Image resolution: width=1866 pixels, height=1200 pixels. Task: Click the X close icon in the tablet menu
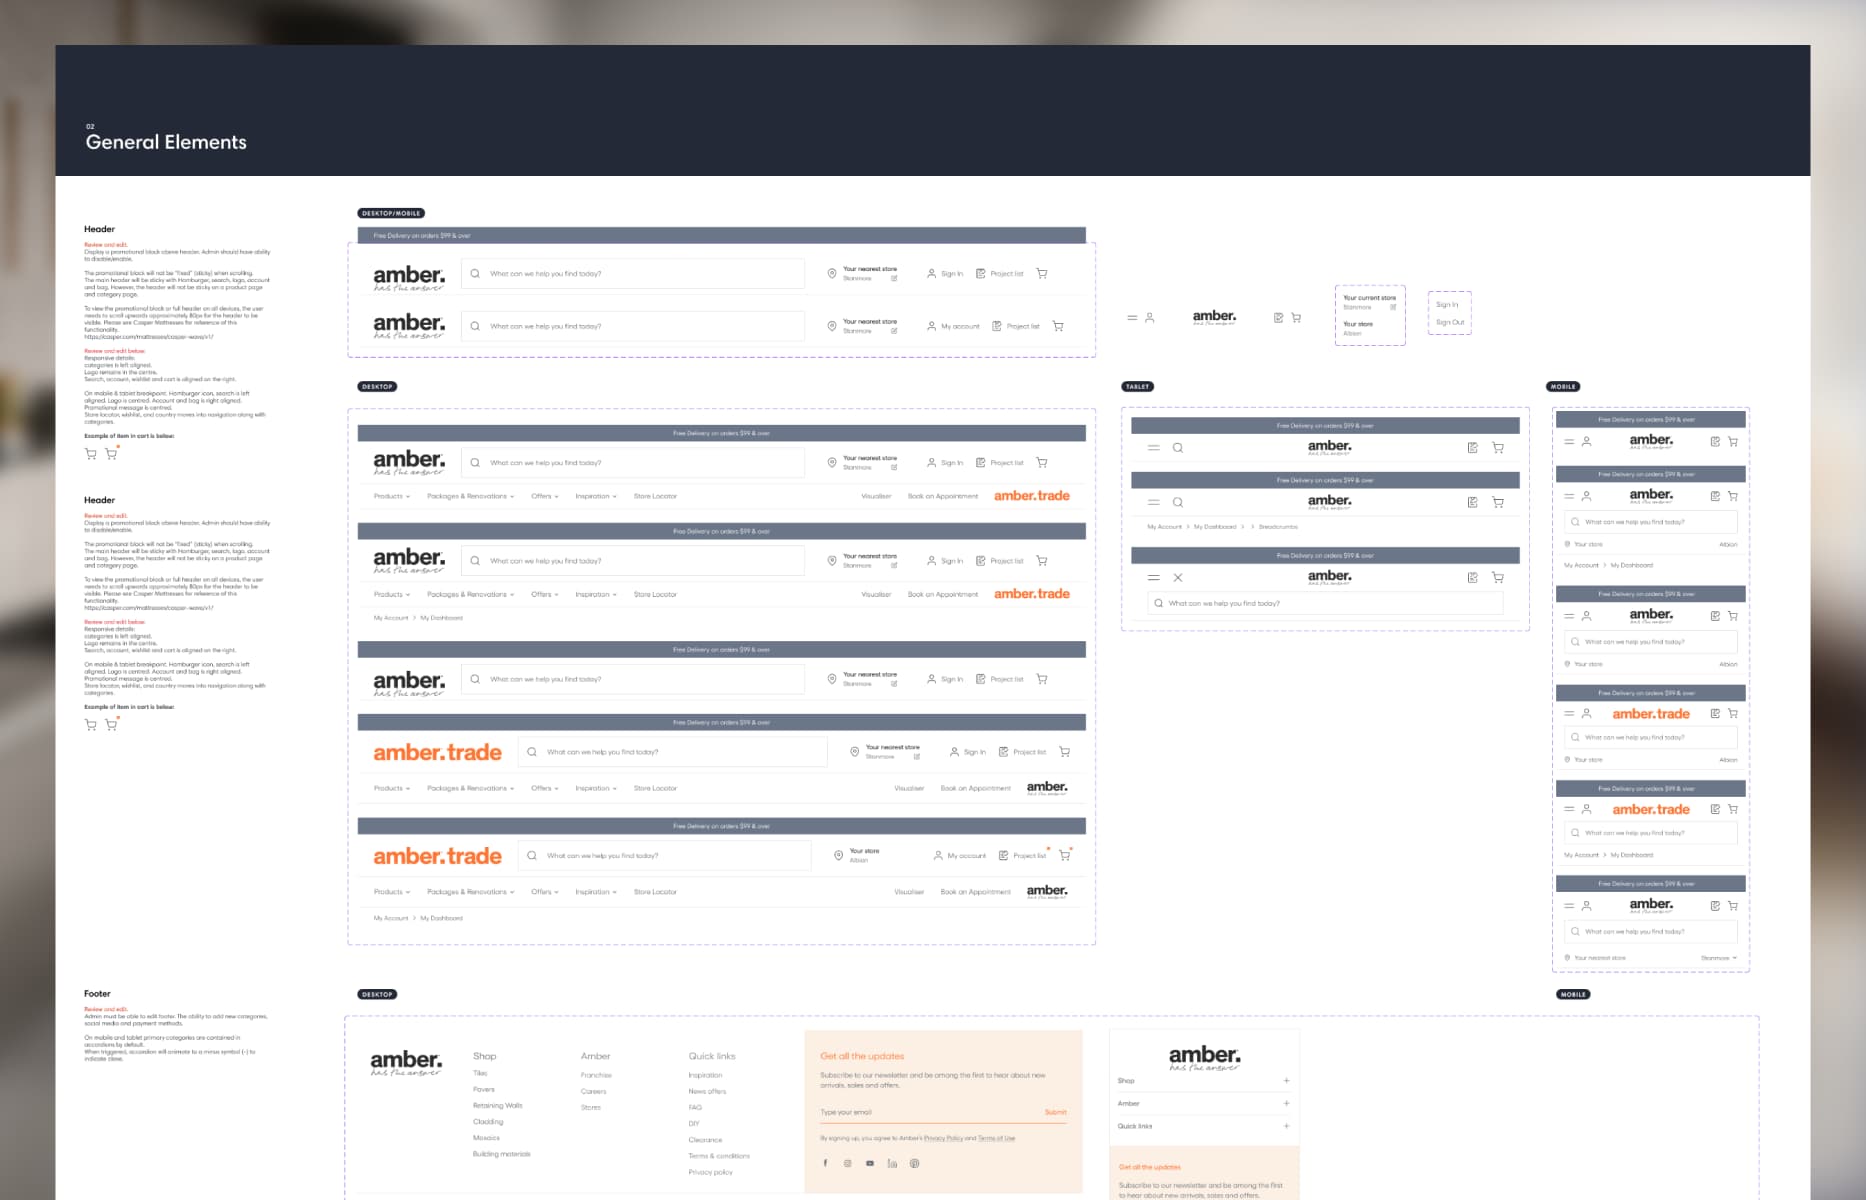tap(1178, 577)
